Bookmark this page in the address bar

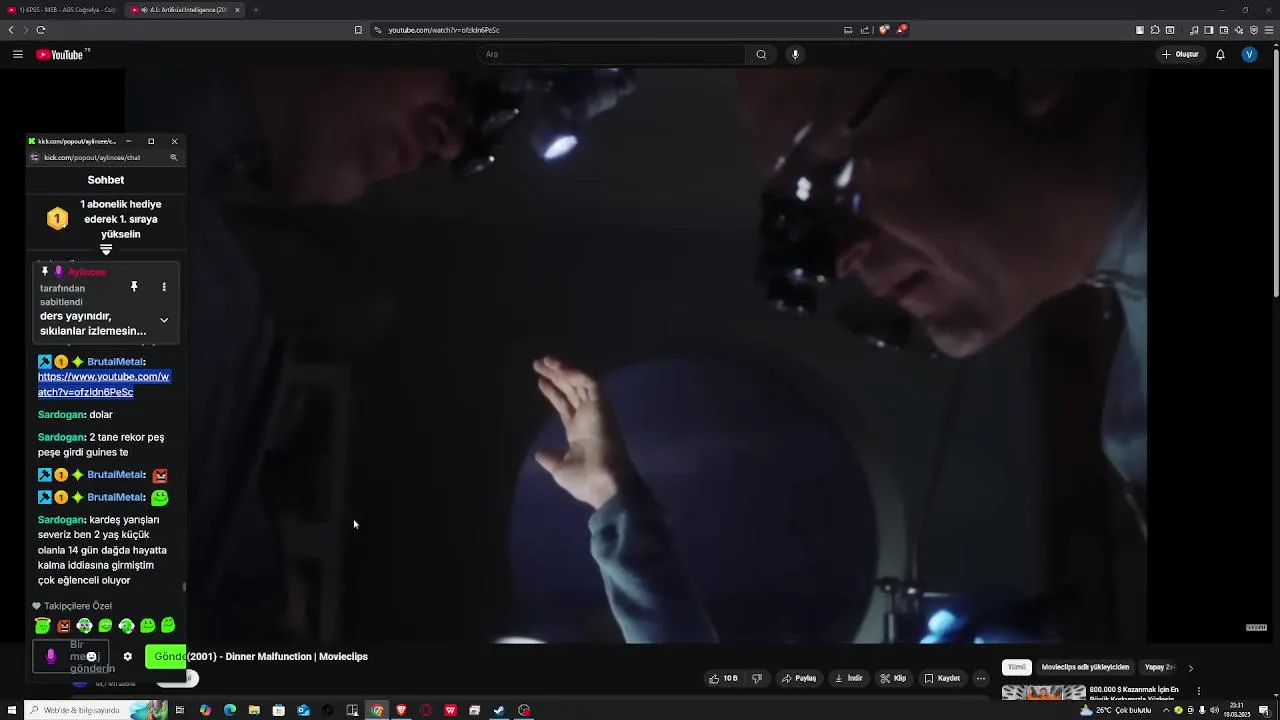tap(358, 30)
